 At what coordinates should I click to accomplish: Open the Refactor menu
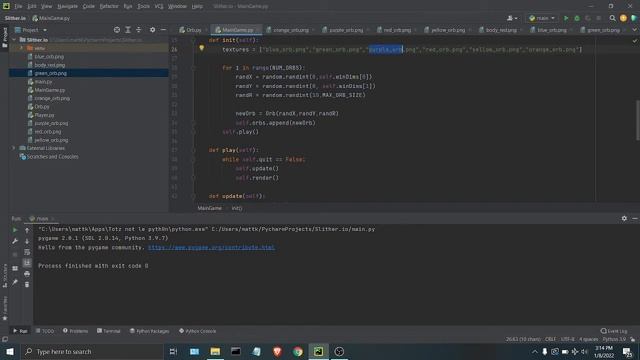109,6
